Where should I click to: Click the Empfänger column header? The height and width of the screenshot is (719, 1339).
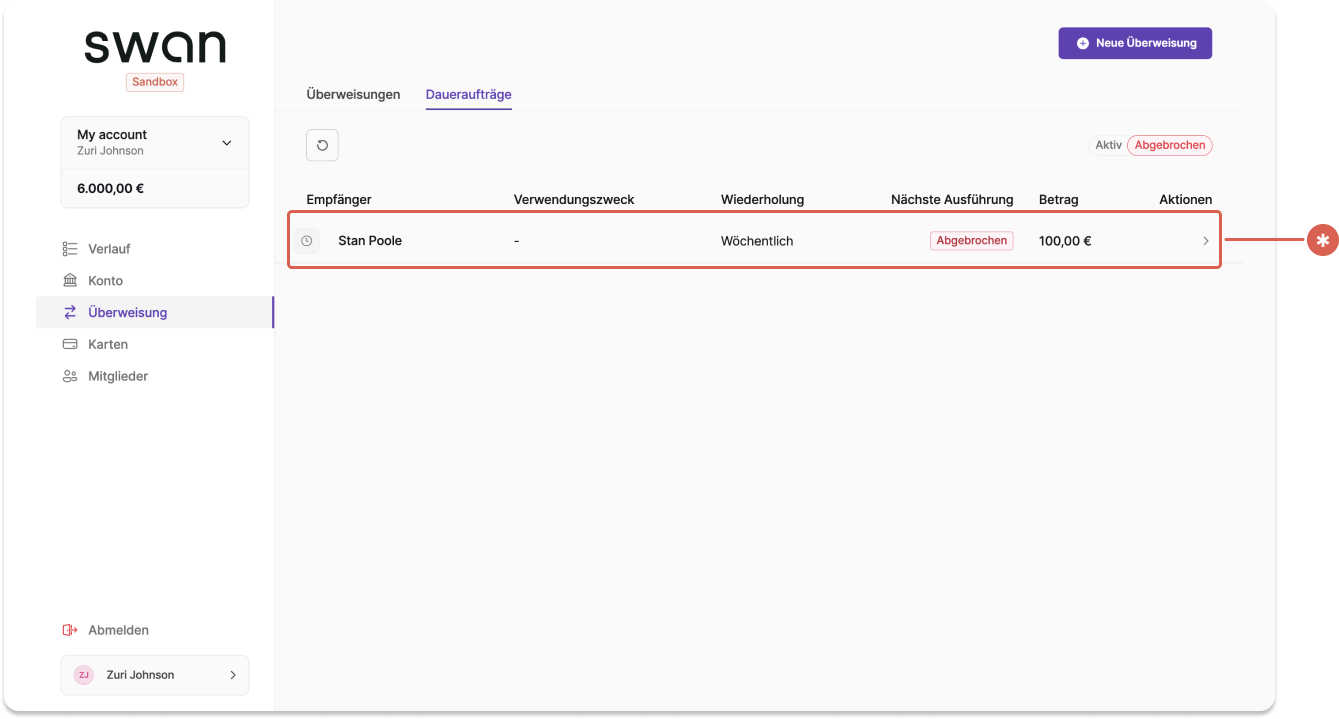click(339, 199)
